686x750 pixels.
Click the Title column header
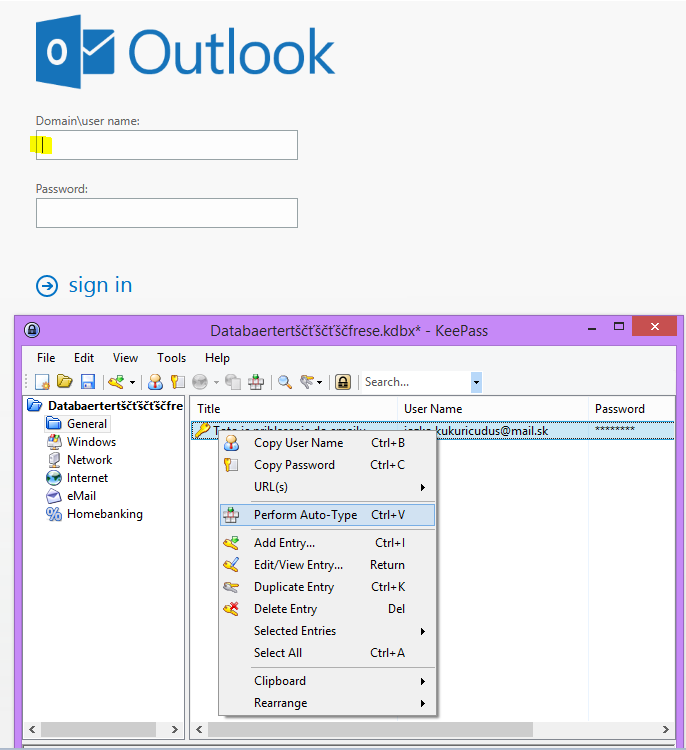[x=294, y=409]
